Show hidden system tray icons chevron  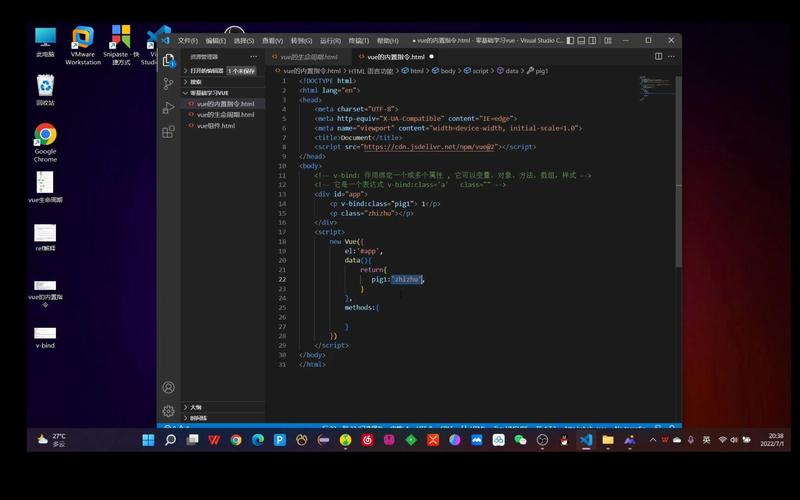coord(653,440)
